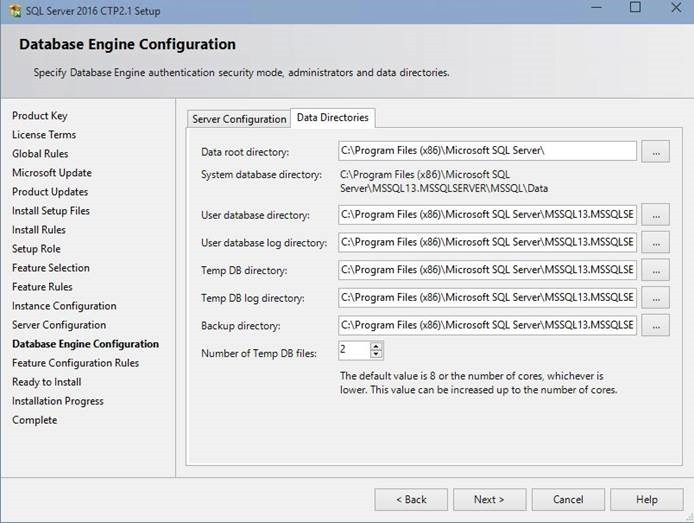Select Complete step in sidebar
Screen dimensions: 694x523
tap(35, 420)
